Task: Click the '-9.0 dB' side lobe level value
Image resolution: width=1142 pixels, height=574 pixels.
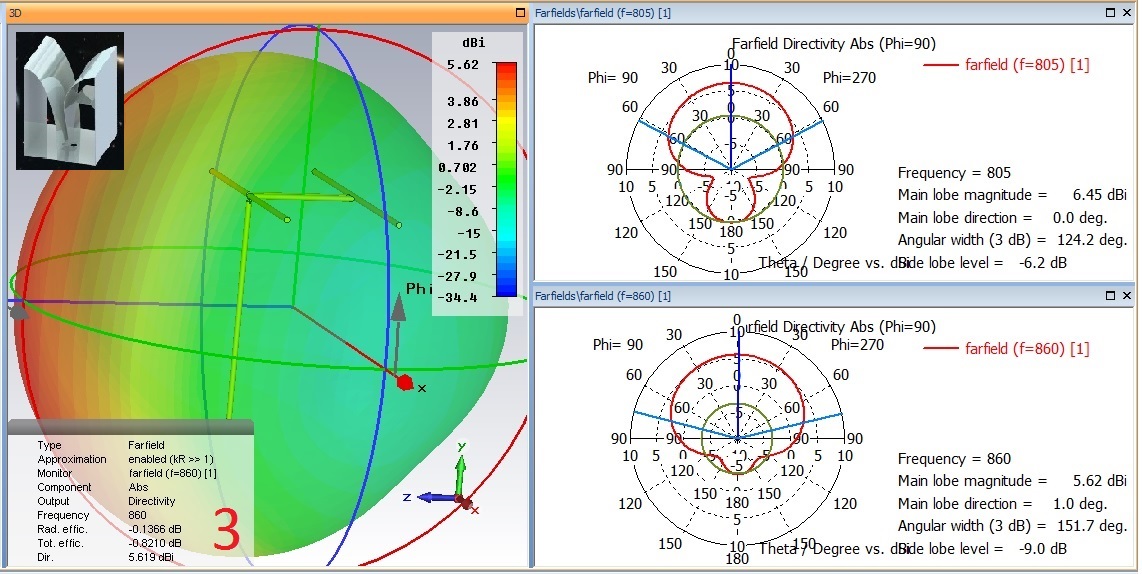Action: point(1043,549)
